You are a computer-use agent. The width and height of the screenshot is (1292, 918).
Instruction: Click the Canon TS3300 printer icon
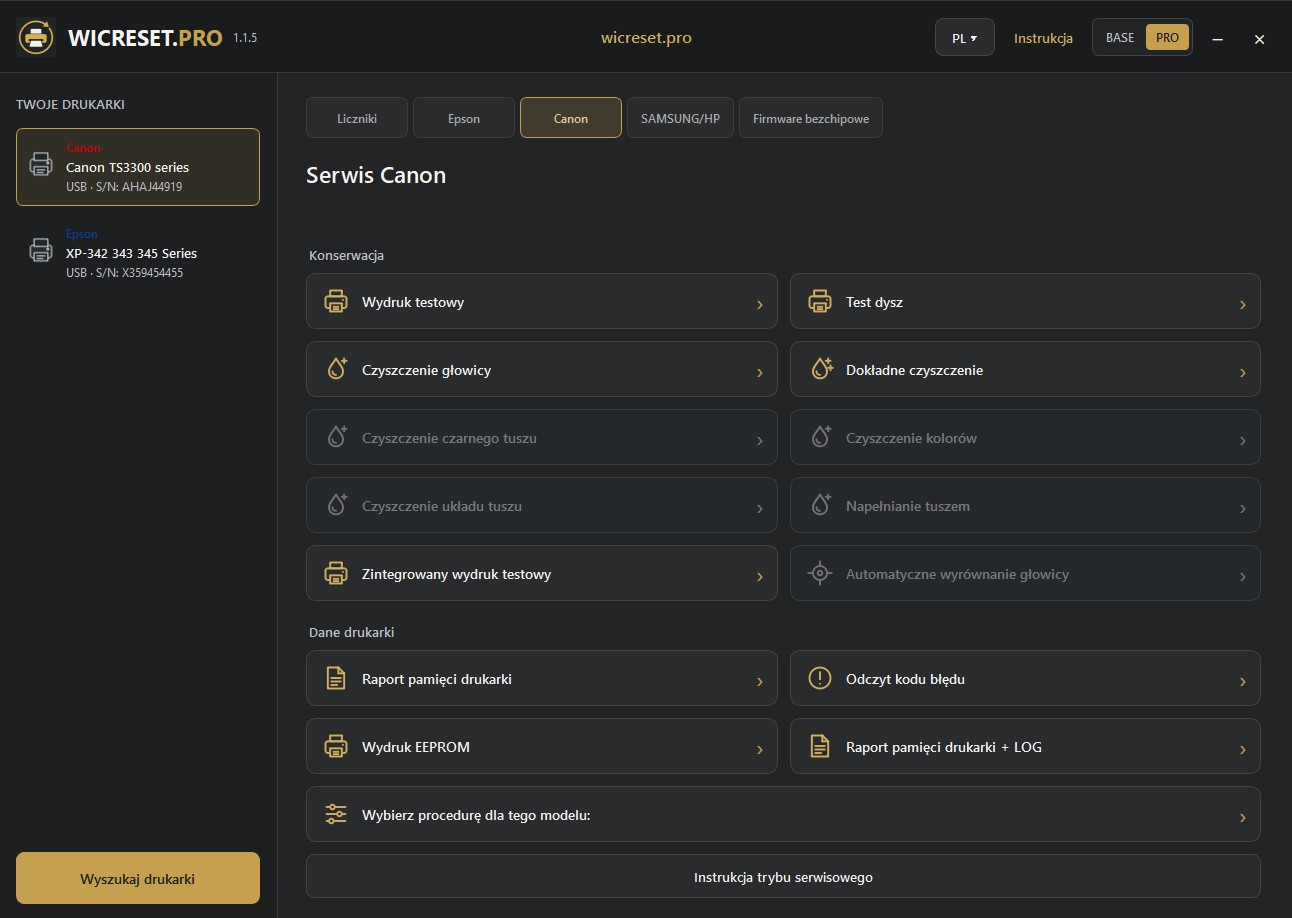click(x=41, y=165)
